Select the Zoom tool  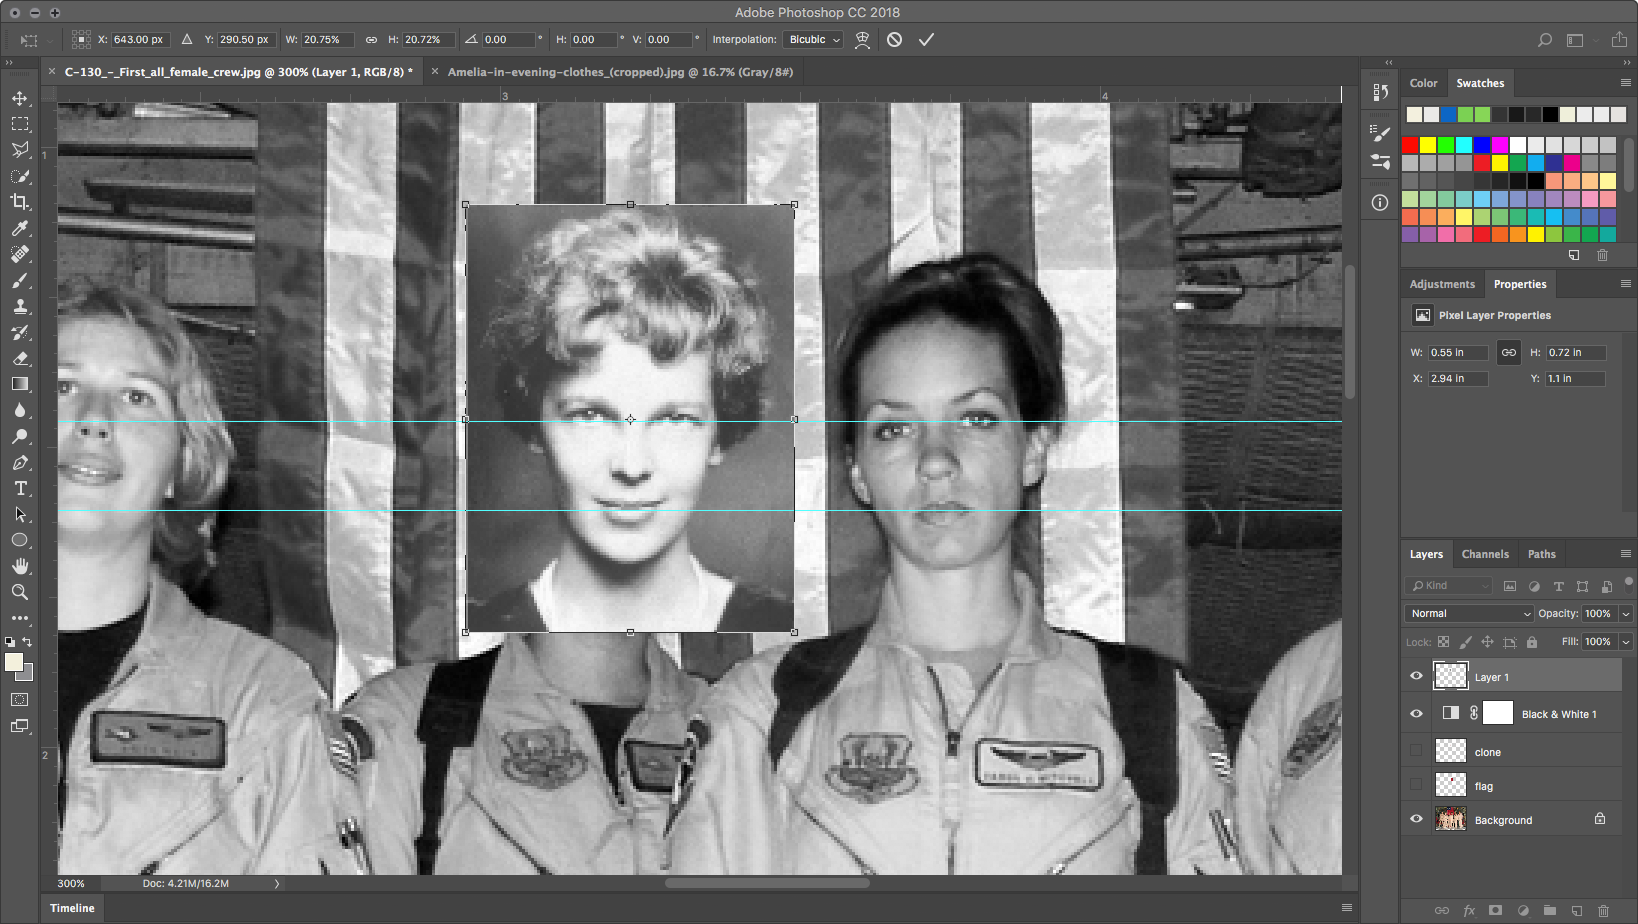pyautogui.click(x=20, y=592)
